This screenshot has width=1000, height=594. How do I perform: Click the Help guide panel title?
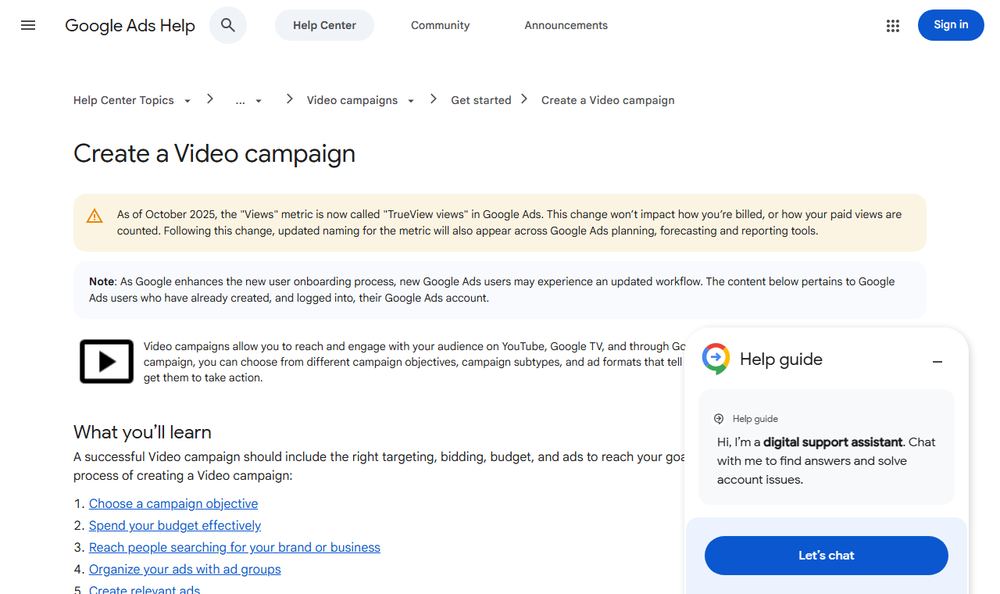click(x=781, y=359)
